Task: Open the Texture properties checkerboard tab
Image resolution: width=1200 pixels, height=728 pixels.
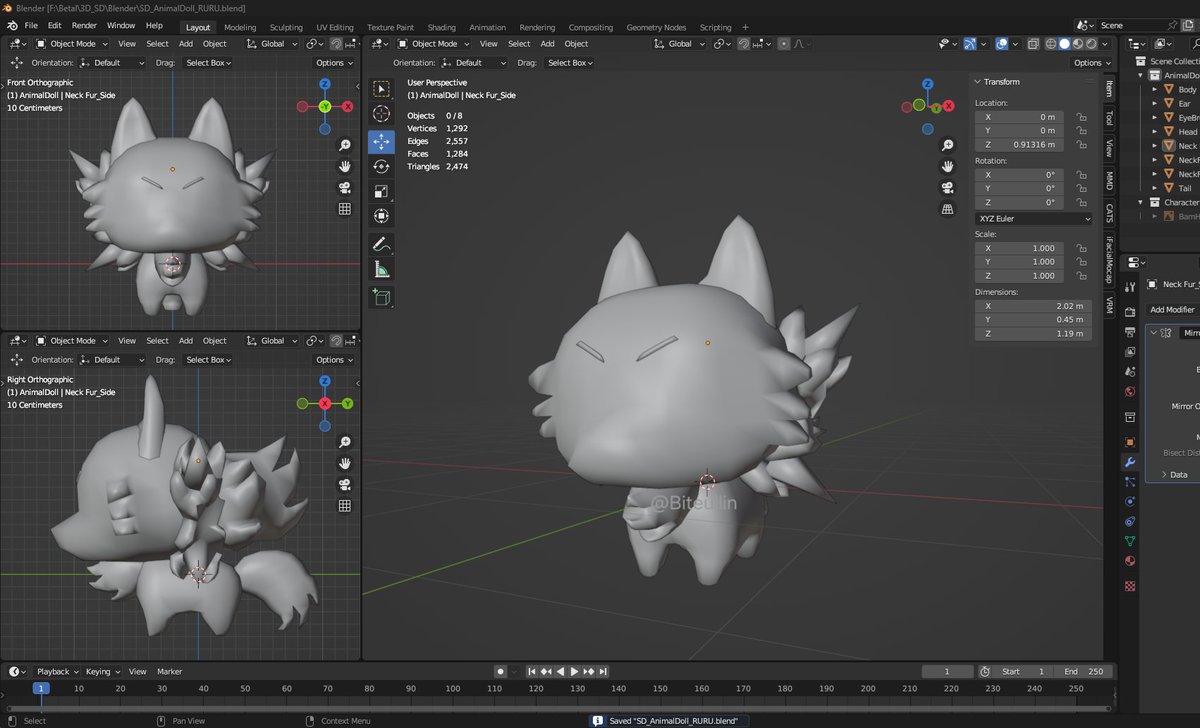Action: pyautogui.click(x=1130, y=586)
